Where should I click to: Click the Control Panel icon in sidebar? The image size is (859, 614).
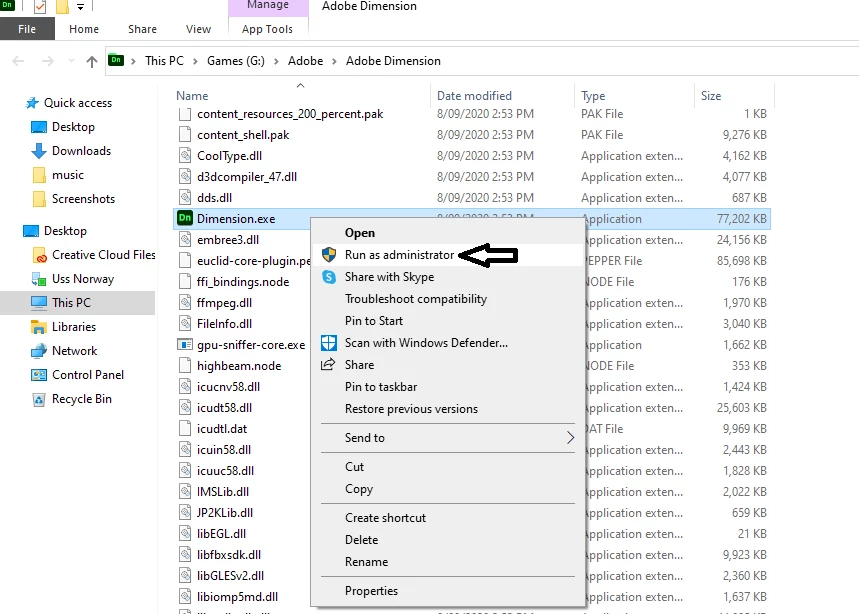tap(39, 375)
